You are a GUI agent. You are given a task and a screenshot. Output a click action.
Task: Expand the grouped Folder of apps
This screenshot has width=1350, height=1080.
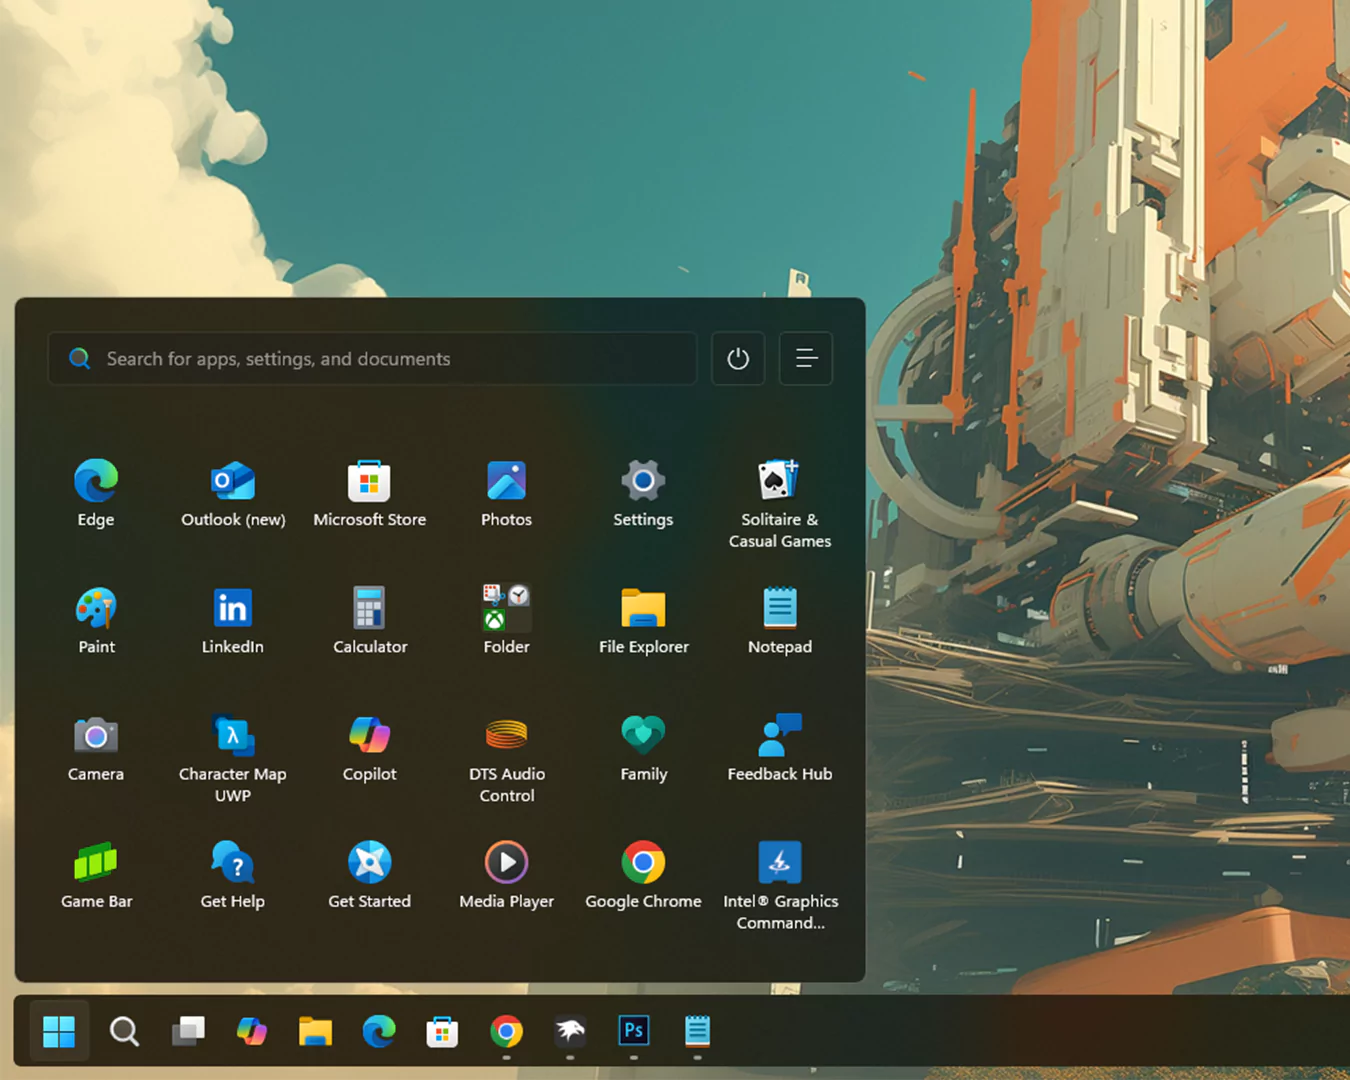(506, 620)
